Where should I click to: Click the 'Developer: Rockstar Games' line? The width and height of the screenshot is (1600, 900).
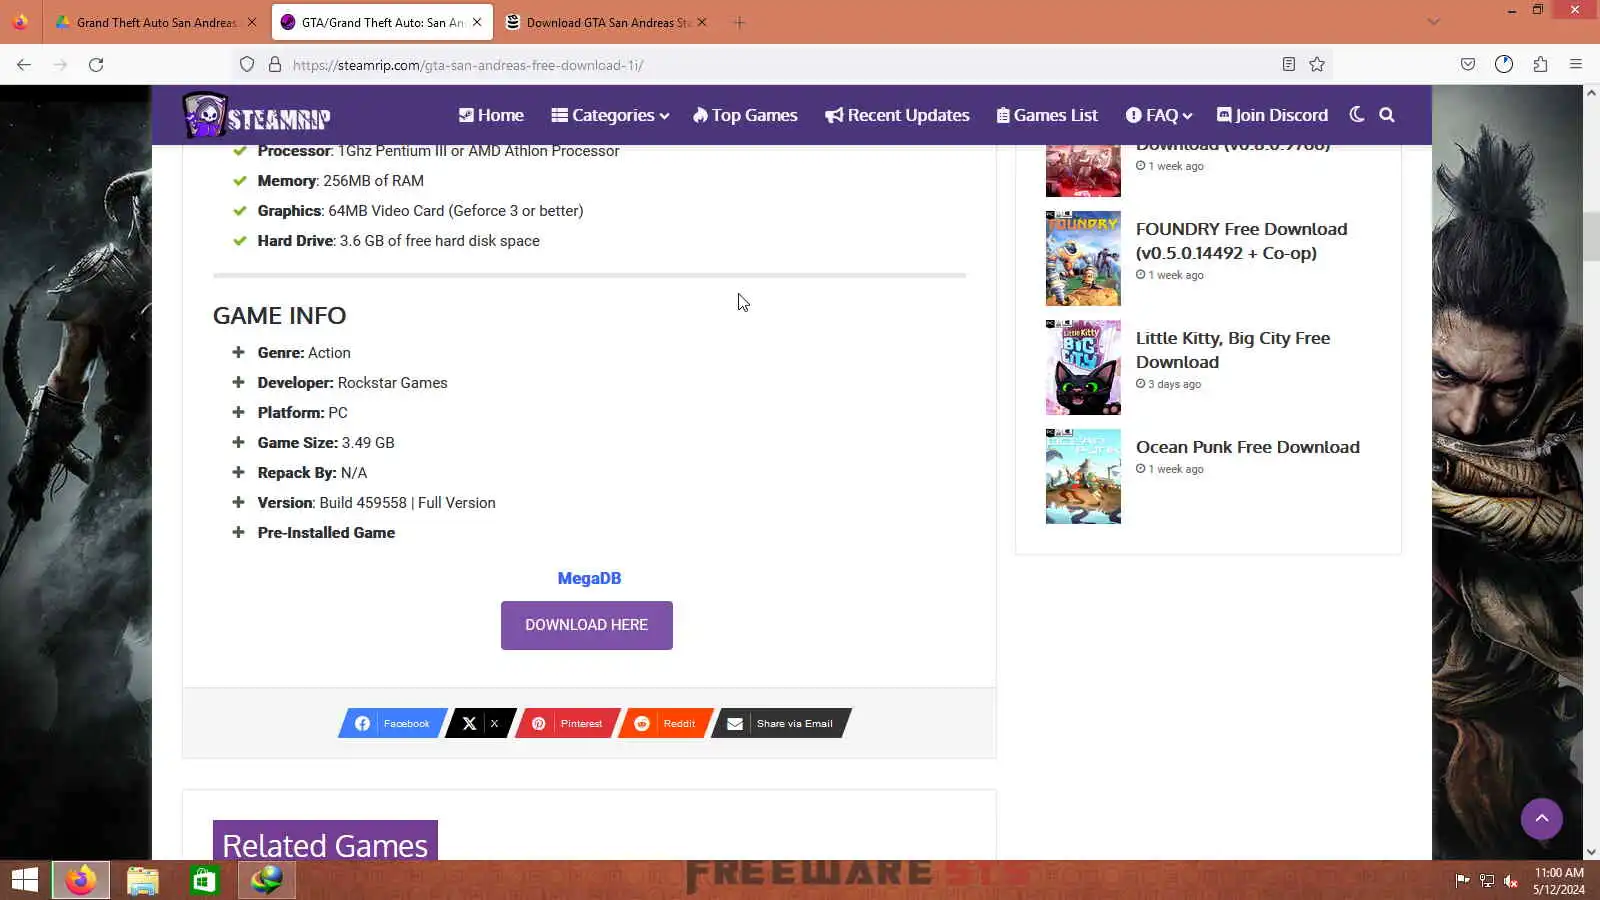point(352,382)
